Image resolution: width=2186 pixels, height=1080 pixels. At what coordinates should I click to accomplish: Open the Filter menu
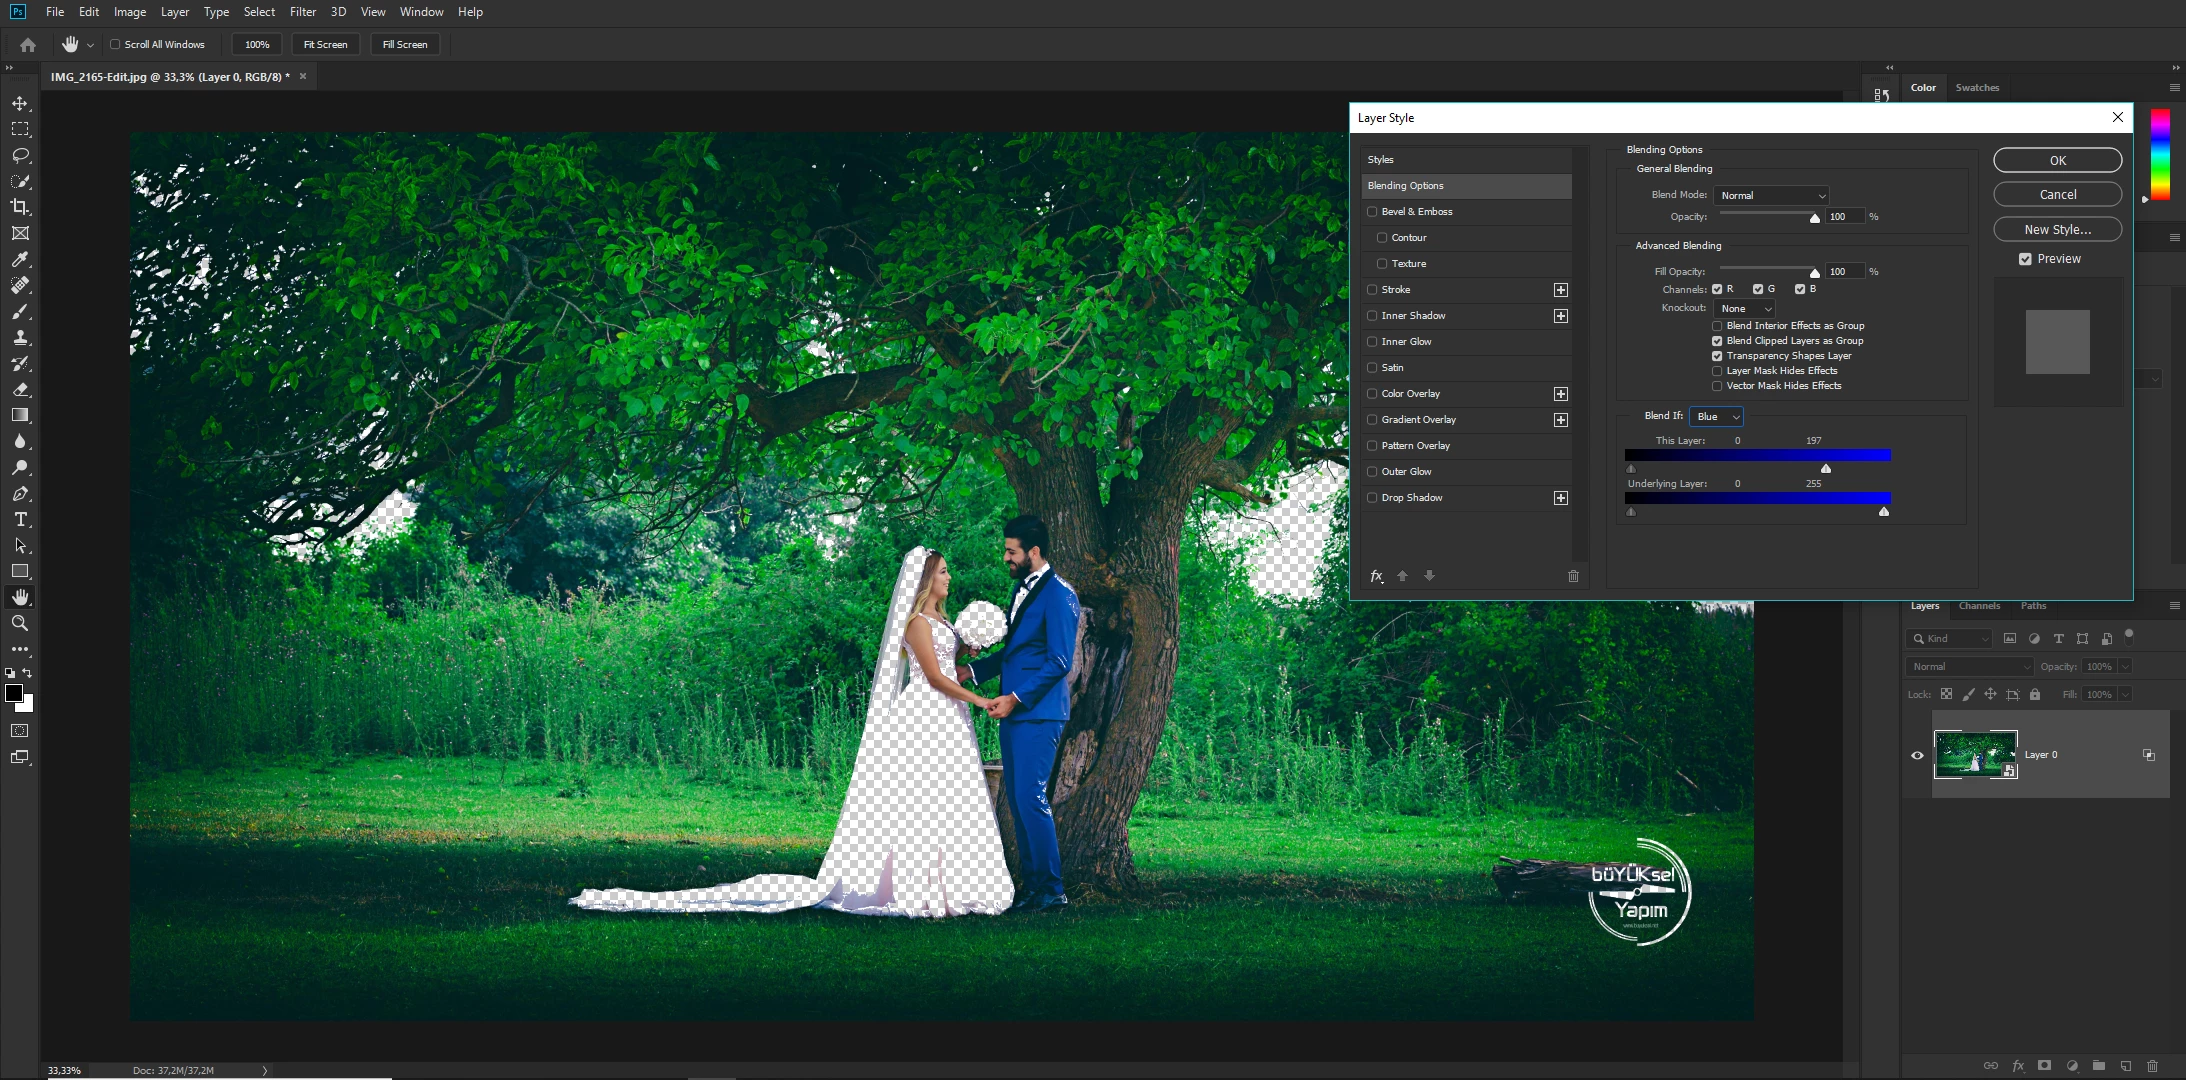(302, 12)
